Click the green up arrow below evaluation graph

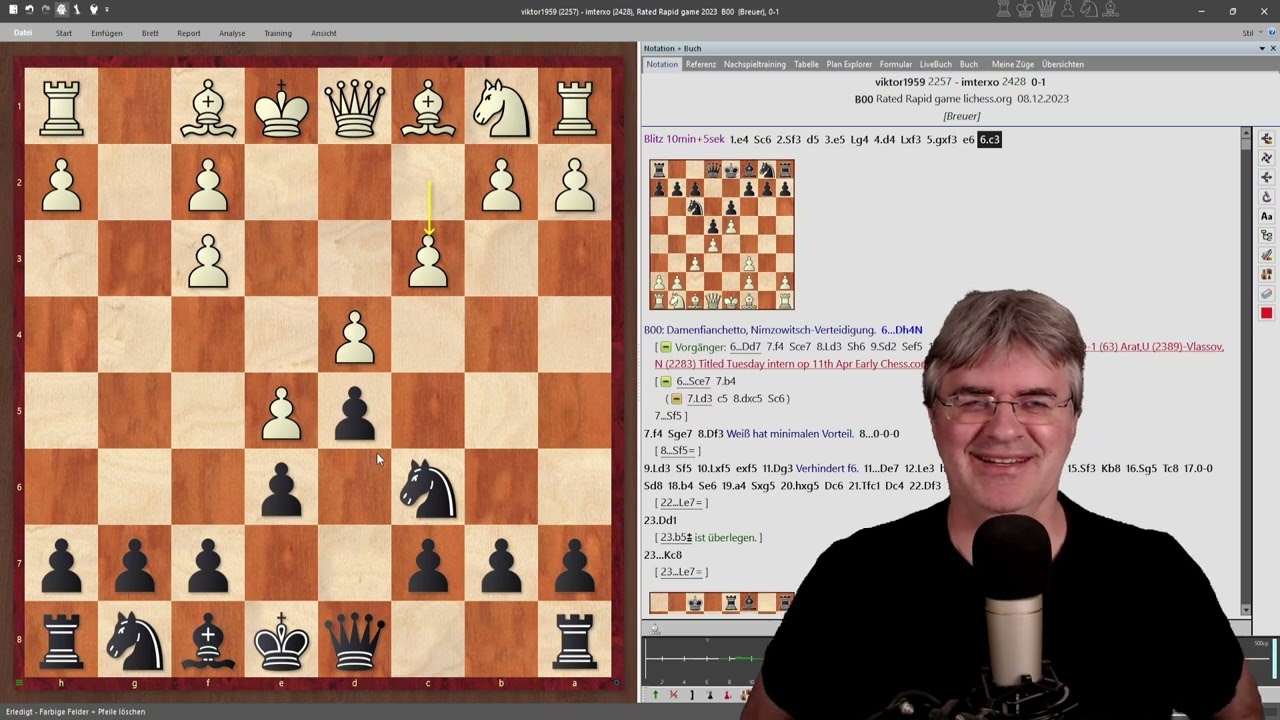[655, 695]
